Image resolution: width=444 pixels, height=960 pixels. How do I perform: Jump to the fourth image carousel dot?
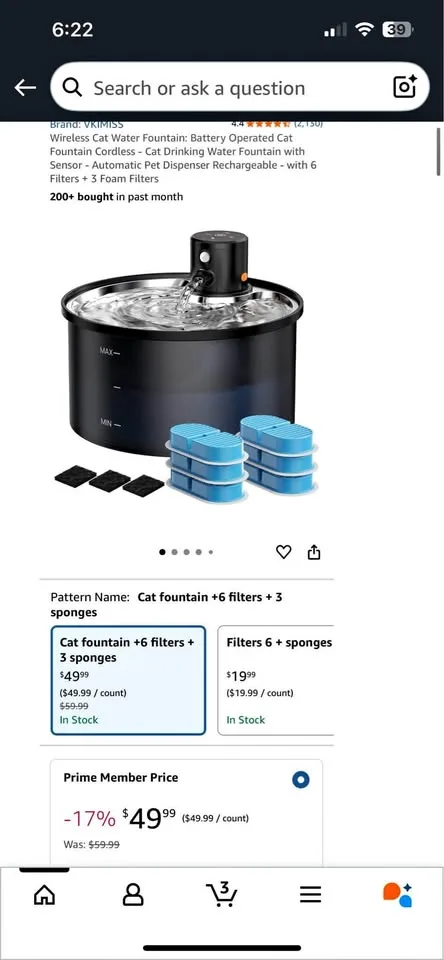pyautogui.click(x=198, y=552)
